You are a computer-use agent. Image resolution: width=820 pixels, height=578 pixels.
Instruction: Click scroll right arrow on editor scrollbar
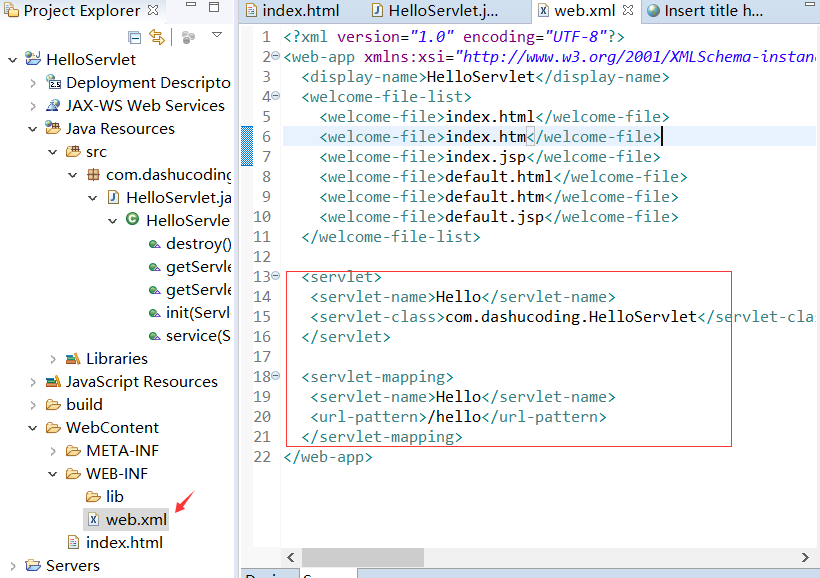[805, 558]
